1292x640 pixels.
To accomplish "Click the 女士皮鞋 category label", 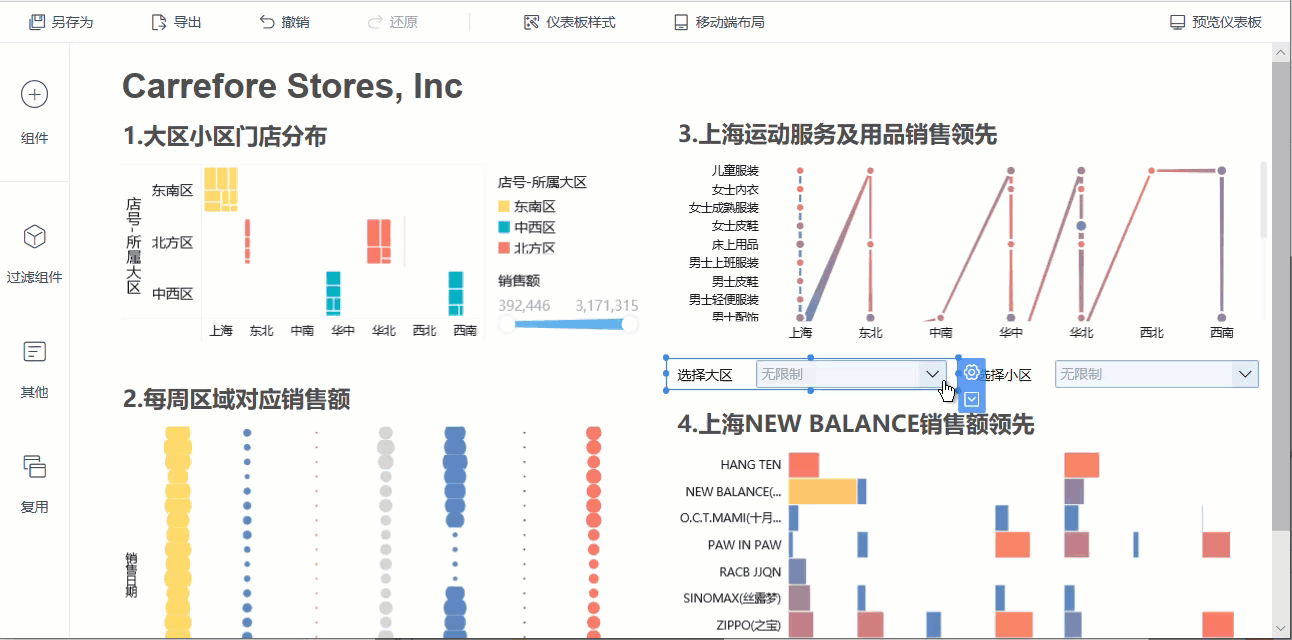I will tap(735, 226).
